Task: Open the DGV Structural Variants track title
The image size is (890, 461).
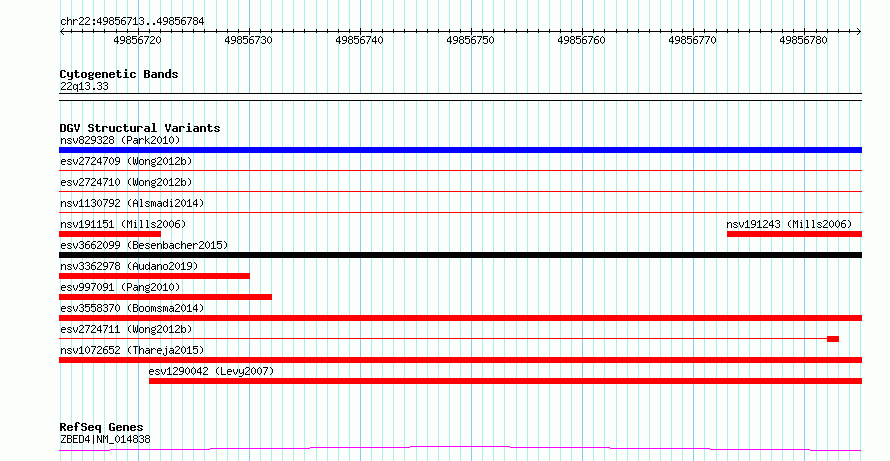Action: click(140, 128)
